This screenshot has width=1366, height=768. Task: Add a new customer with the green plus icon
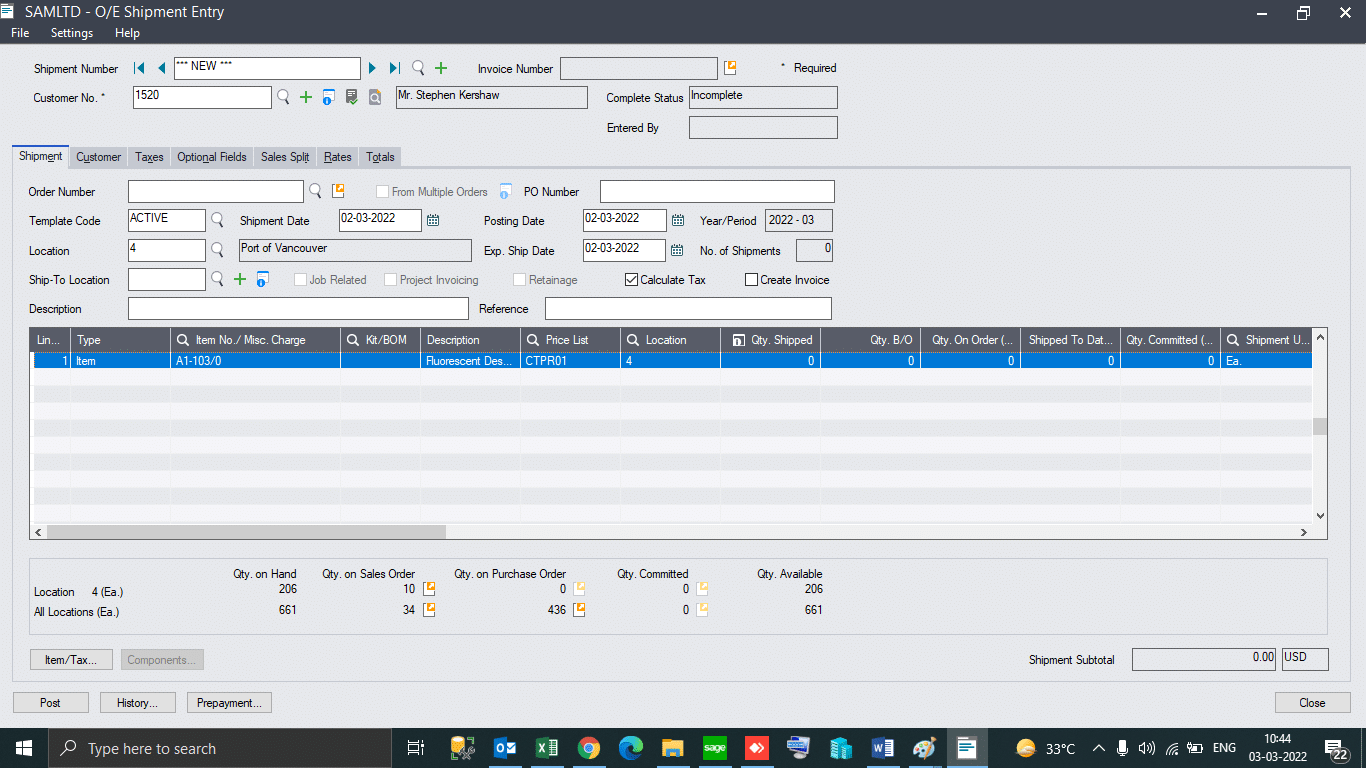pyautogui.click(x=306, y=97)
